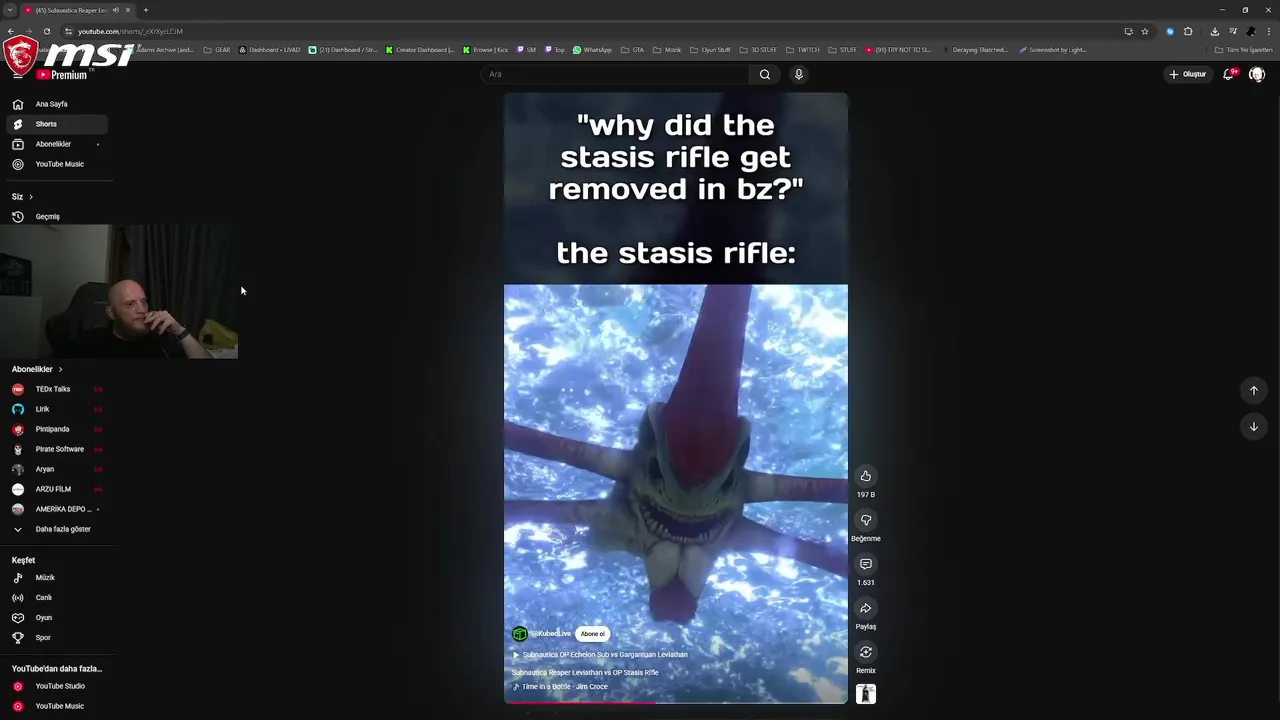
Task: Select Shorts in the sidebar
Action: coord(56,124)
